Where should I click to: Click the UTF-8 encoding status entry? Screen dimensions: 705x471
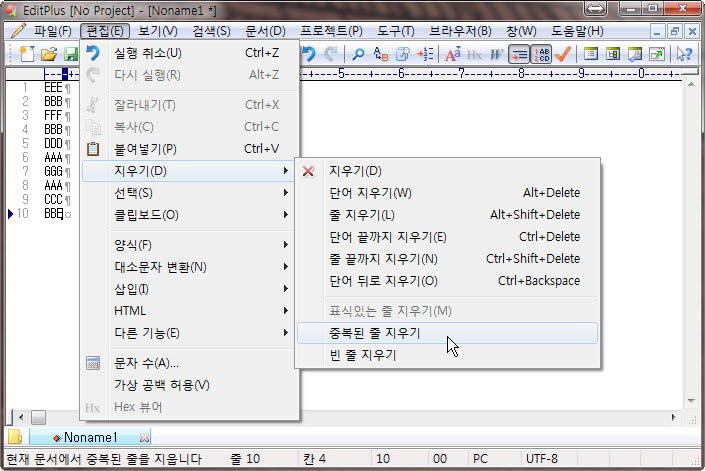(542, 459)
